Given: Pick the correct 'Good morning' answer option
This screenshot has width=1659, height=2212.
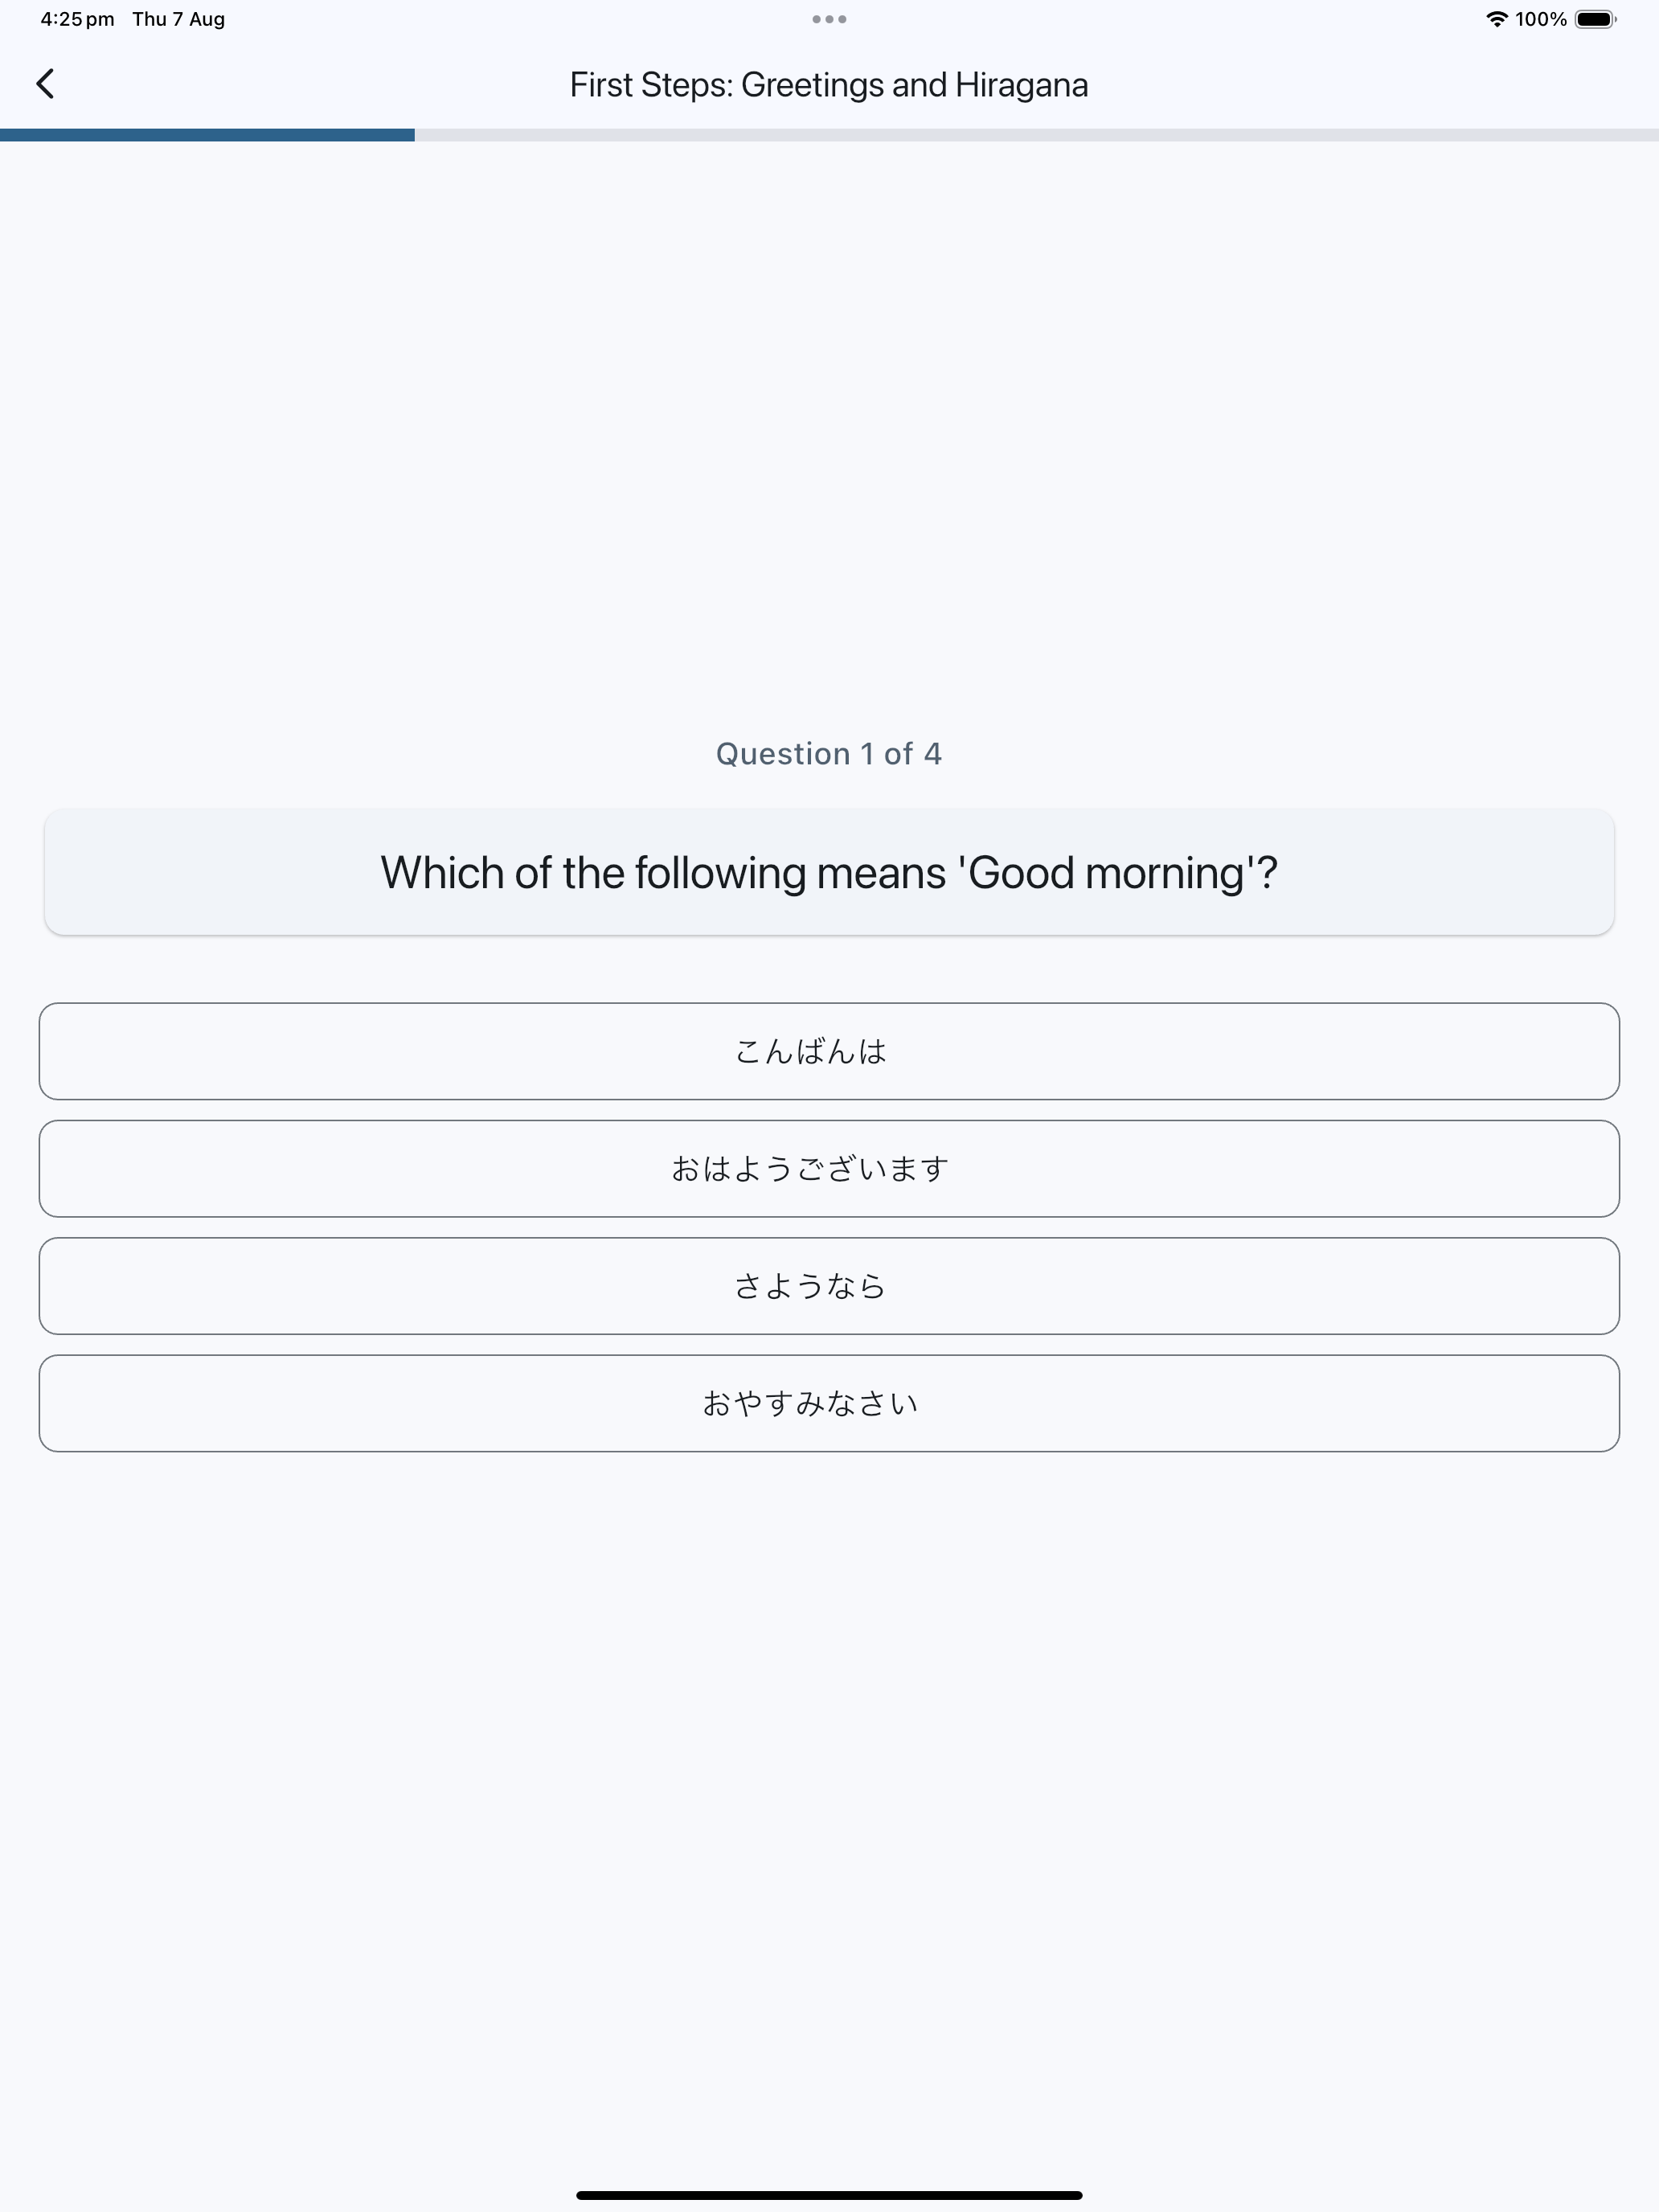Looking at the screenshot, I should [829, 1168].
